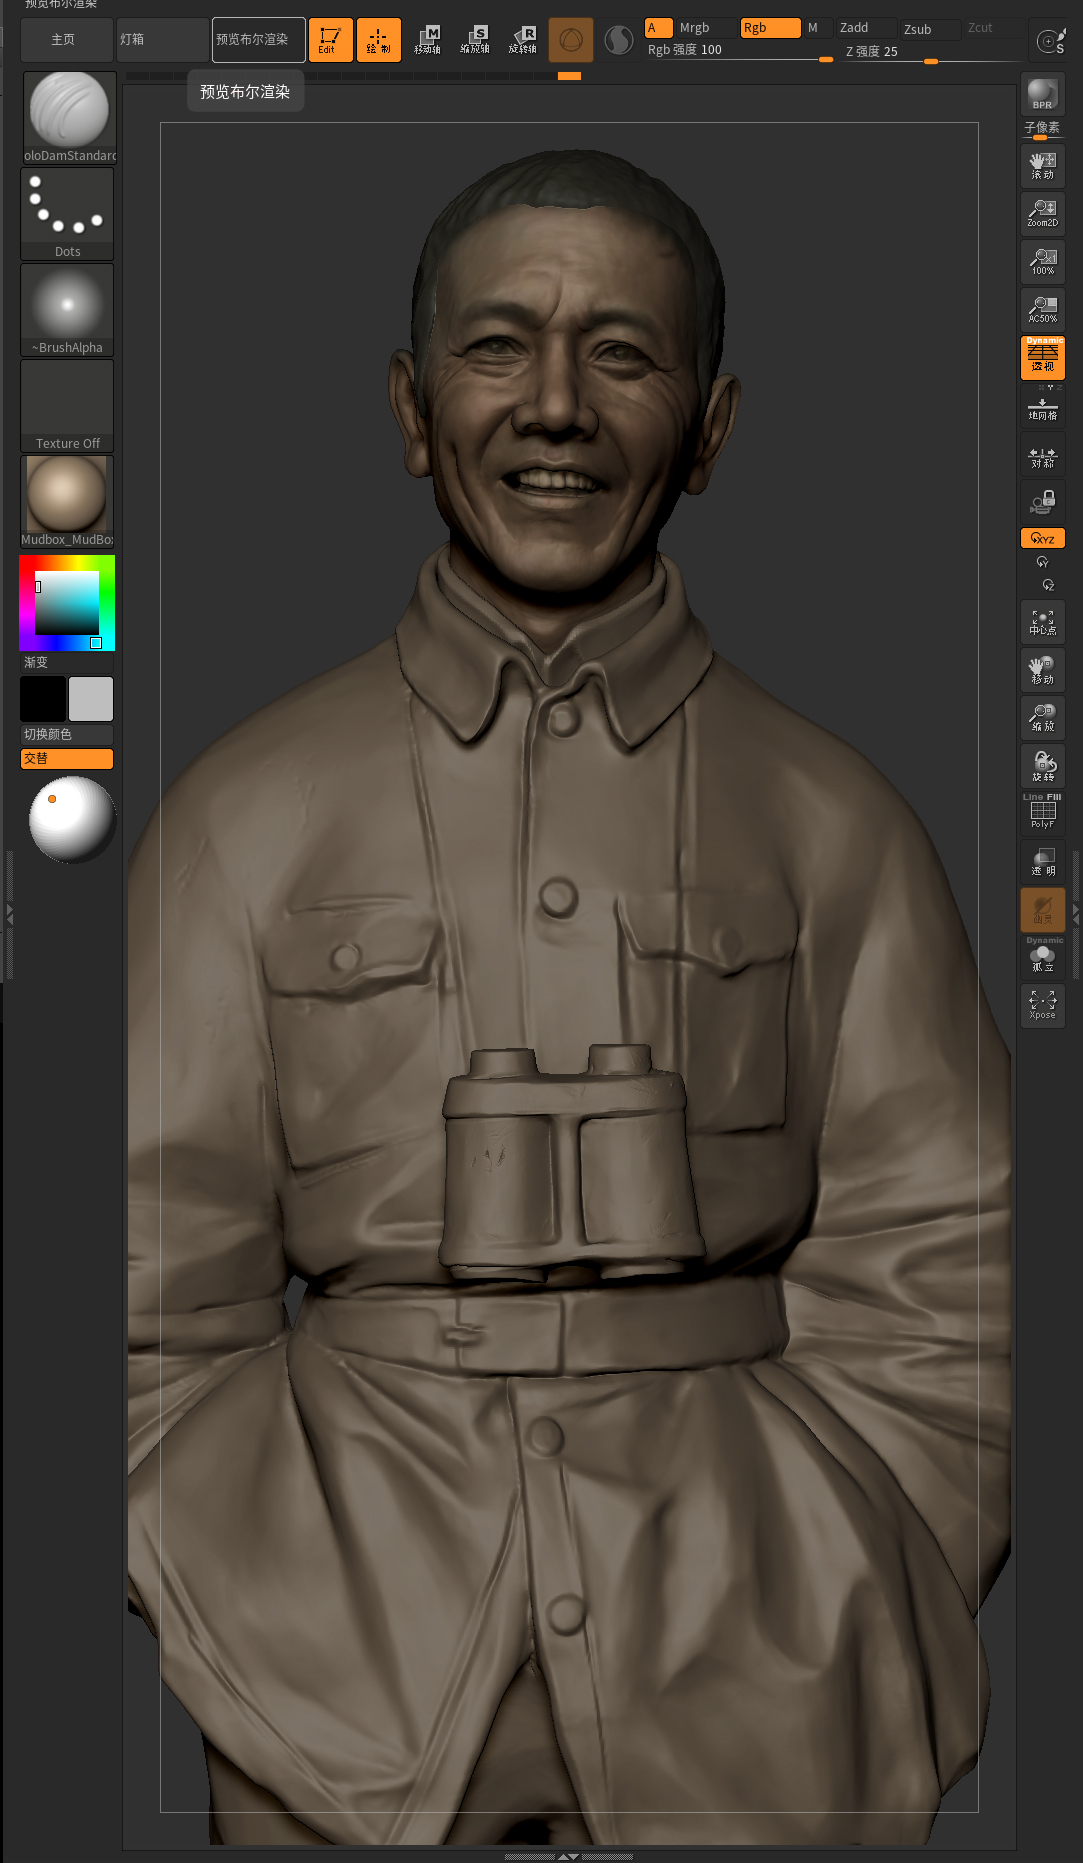The image size is (1083, 1863).
Task: Select the Mudbox material thumbnail
Action: pyautogui.click(x=68, y=501)
